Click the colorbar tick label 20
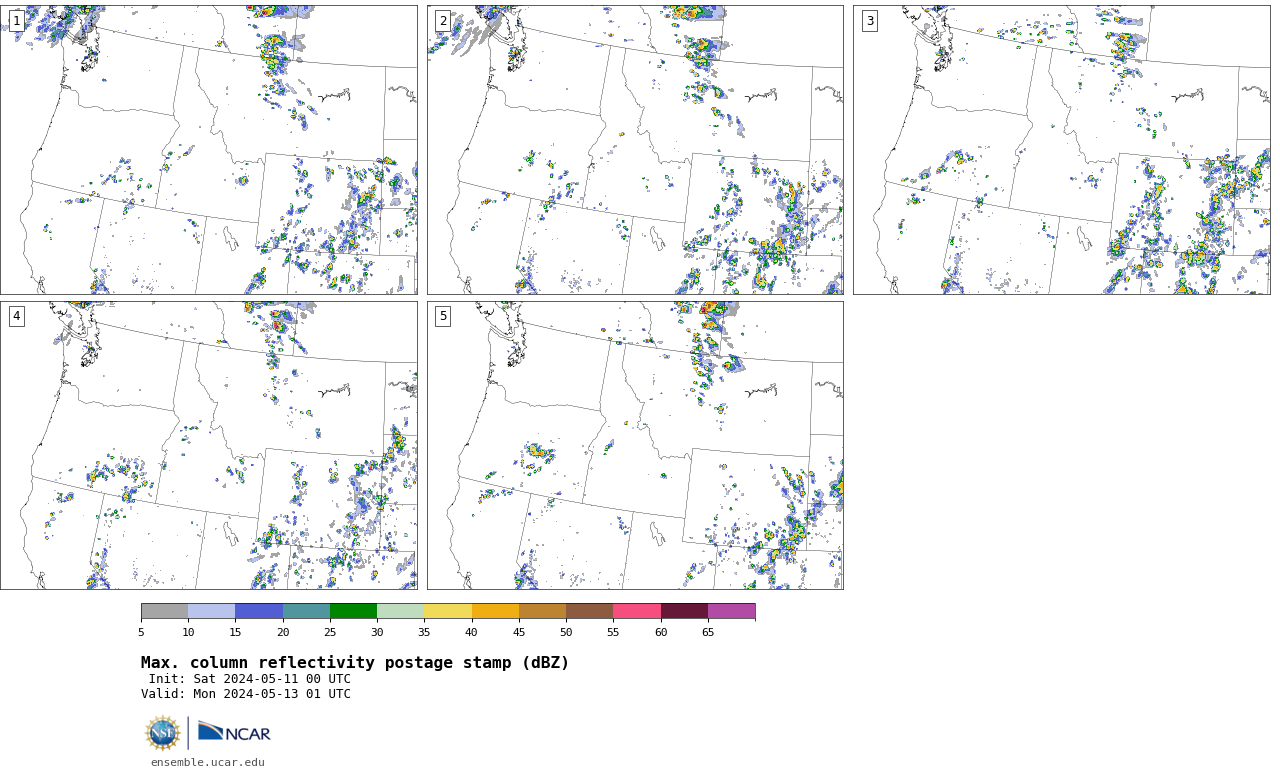The image size is (1280, 773). [x=283, y=632]
